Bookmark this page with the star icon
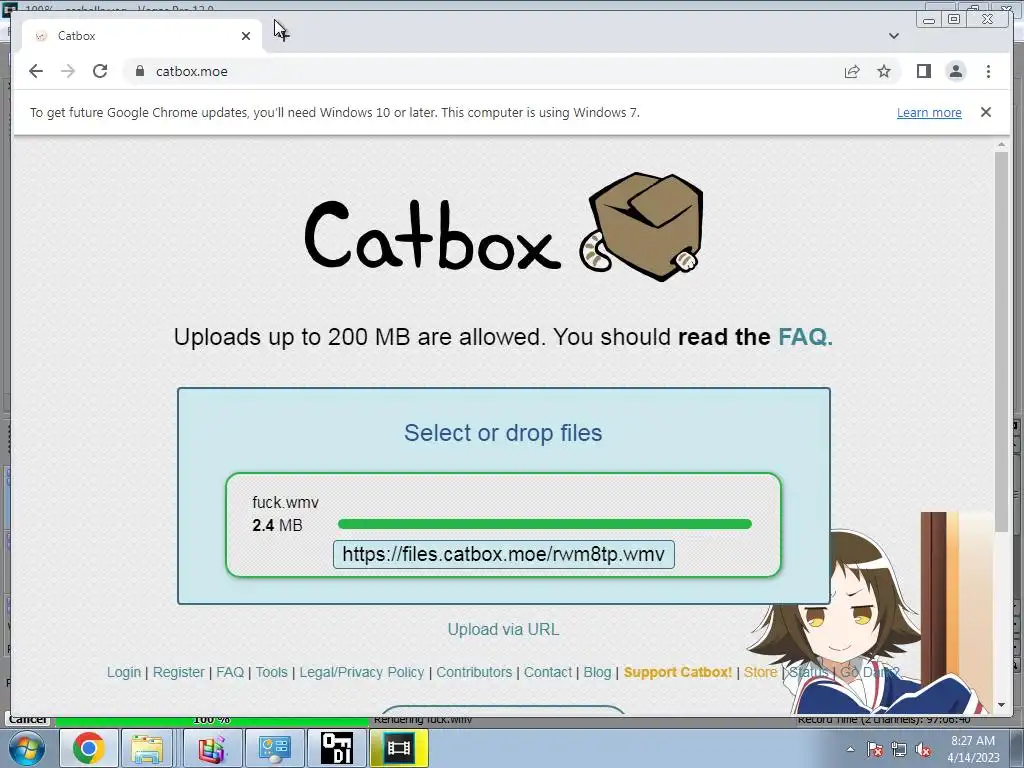This screenshot has width=1024, height=768. pos(884,71)
